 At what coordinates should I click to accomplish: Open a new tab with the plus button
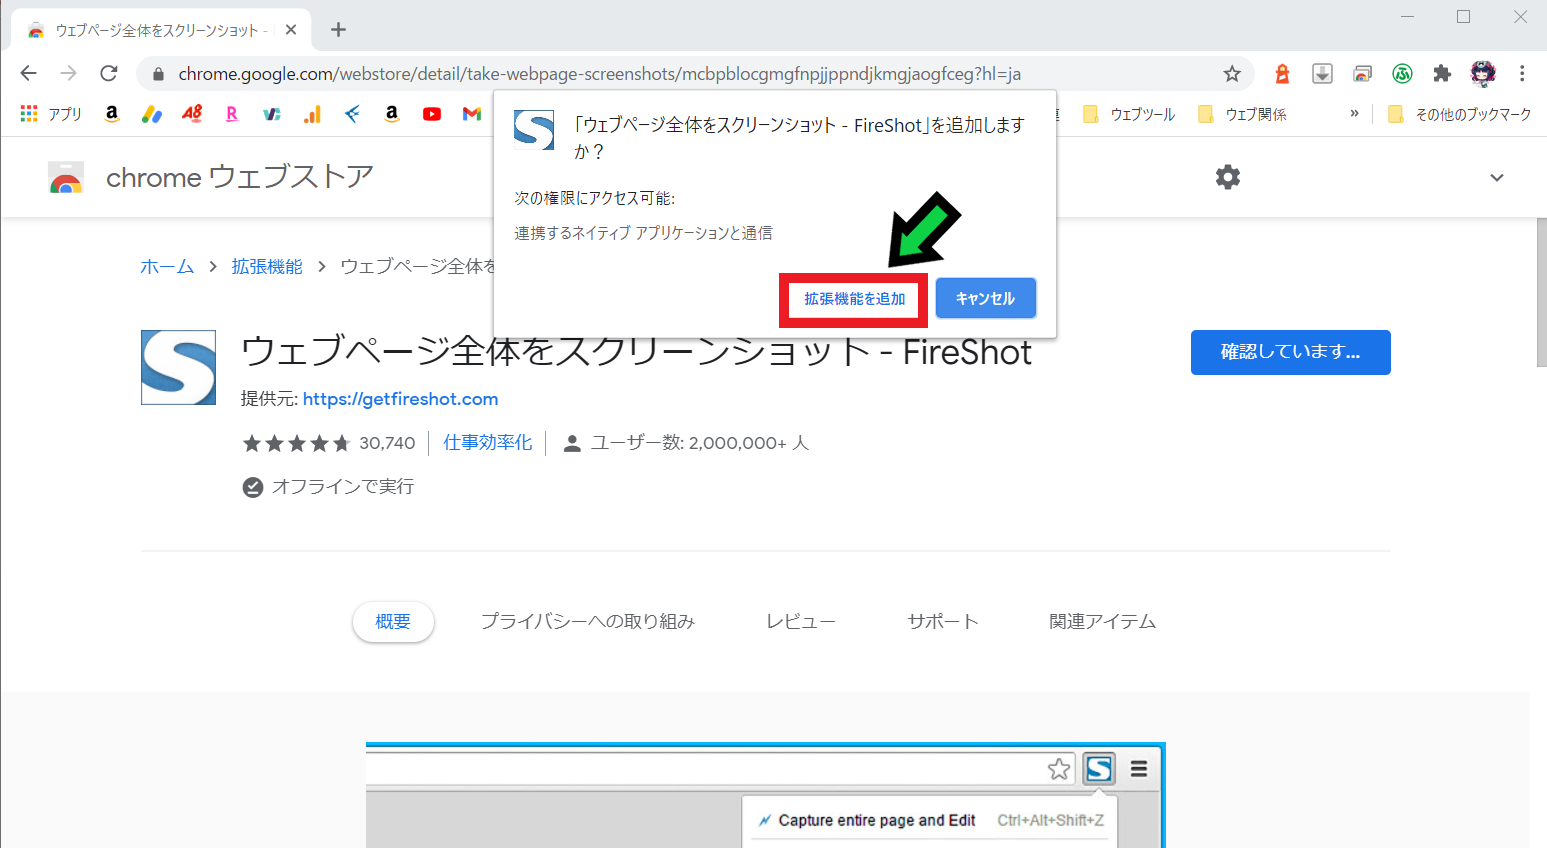click(338, 30)
